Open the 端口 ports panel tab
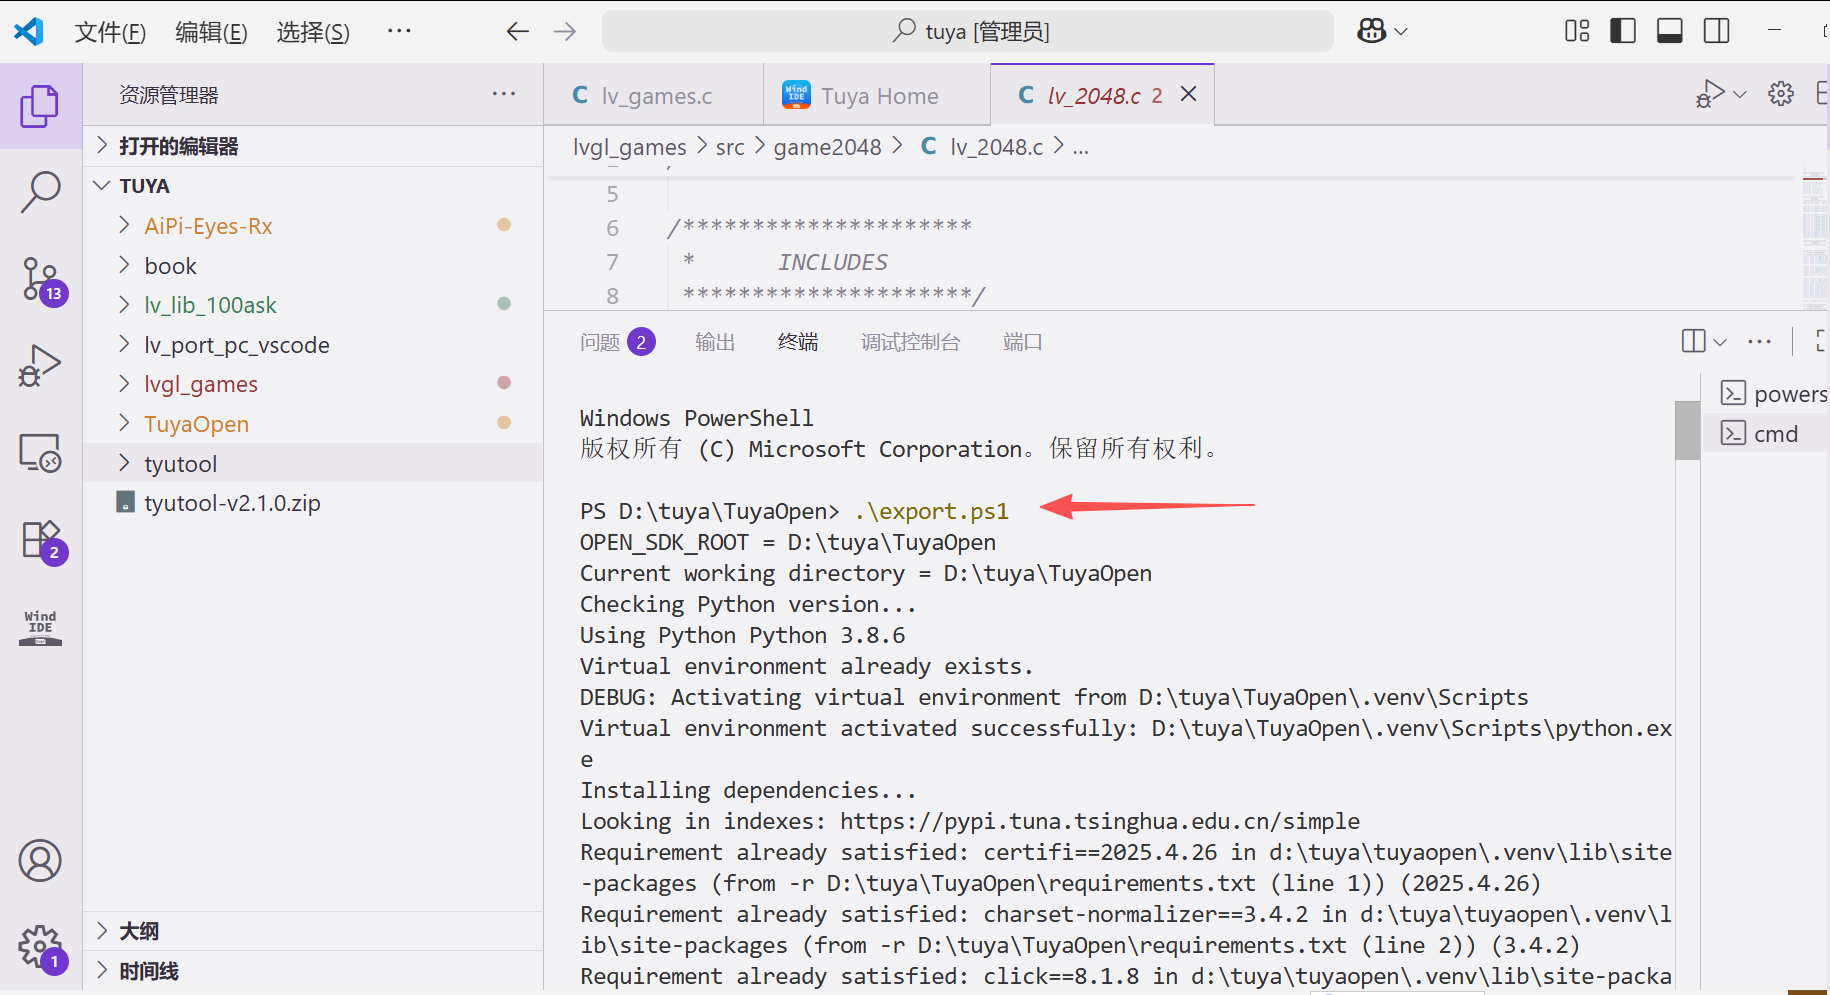Screen dimensions: 1830x995 tap(1022, 342)
